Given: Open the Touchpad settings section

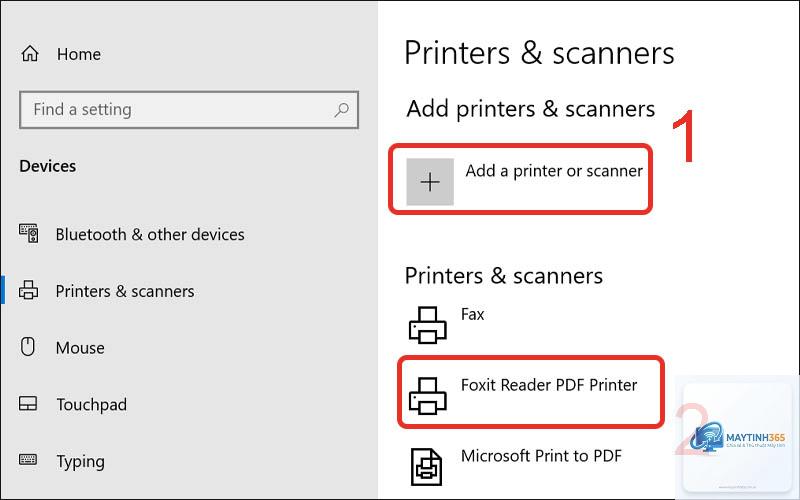Looking at the screenshot, I should (x=91, y=405).
